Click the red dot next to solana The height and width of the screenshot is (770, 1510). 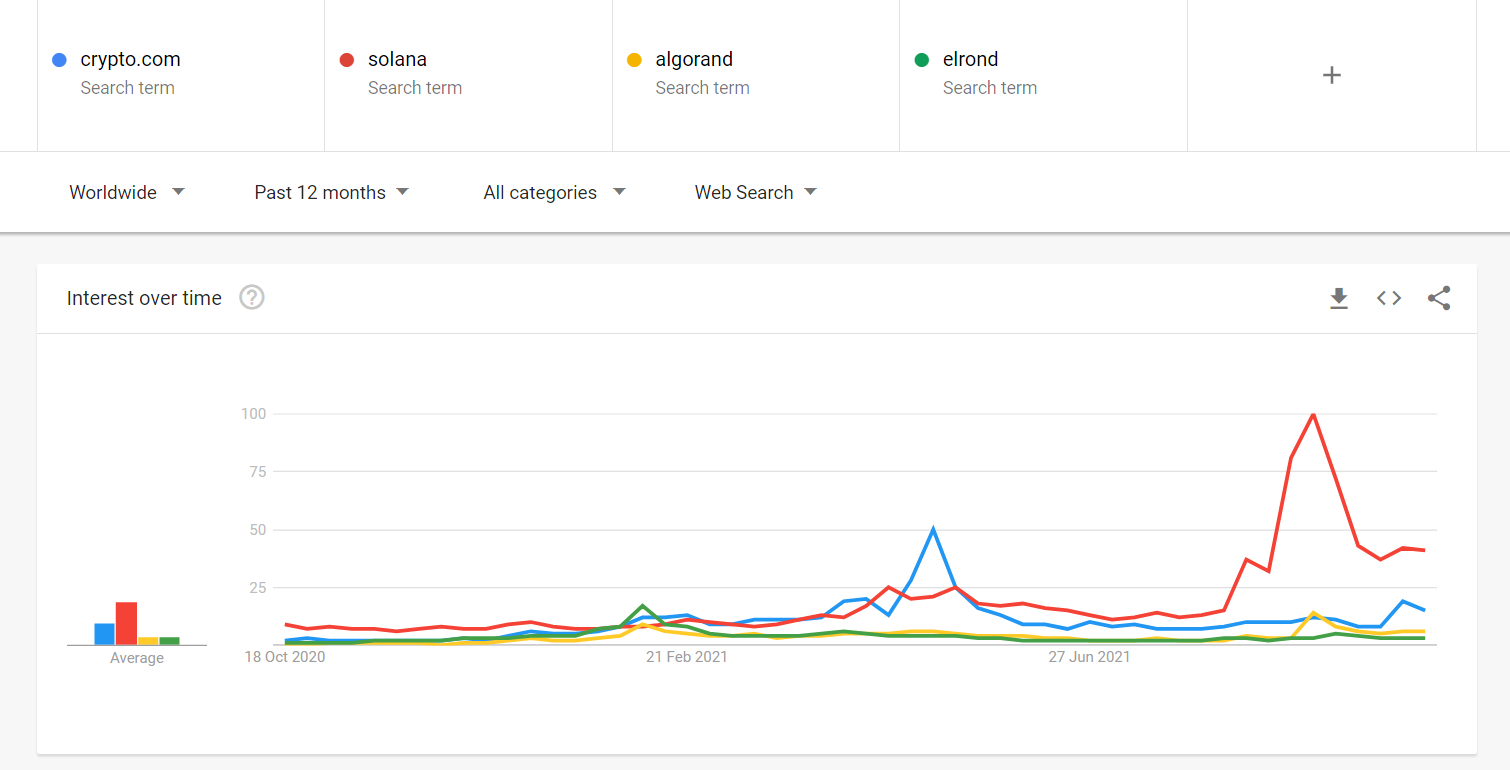347,60
